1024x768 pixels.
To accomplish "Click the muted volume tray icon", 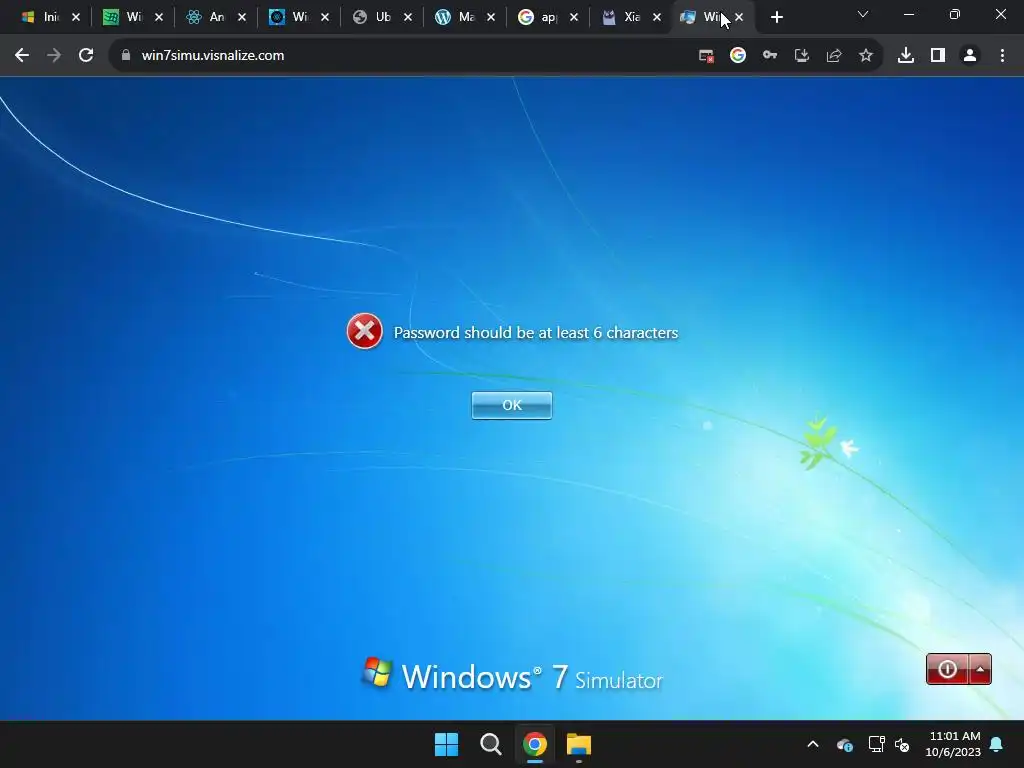I will [x=903, y=744].
